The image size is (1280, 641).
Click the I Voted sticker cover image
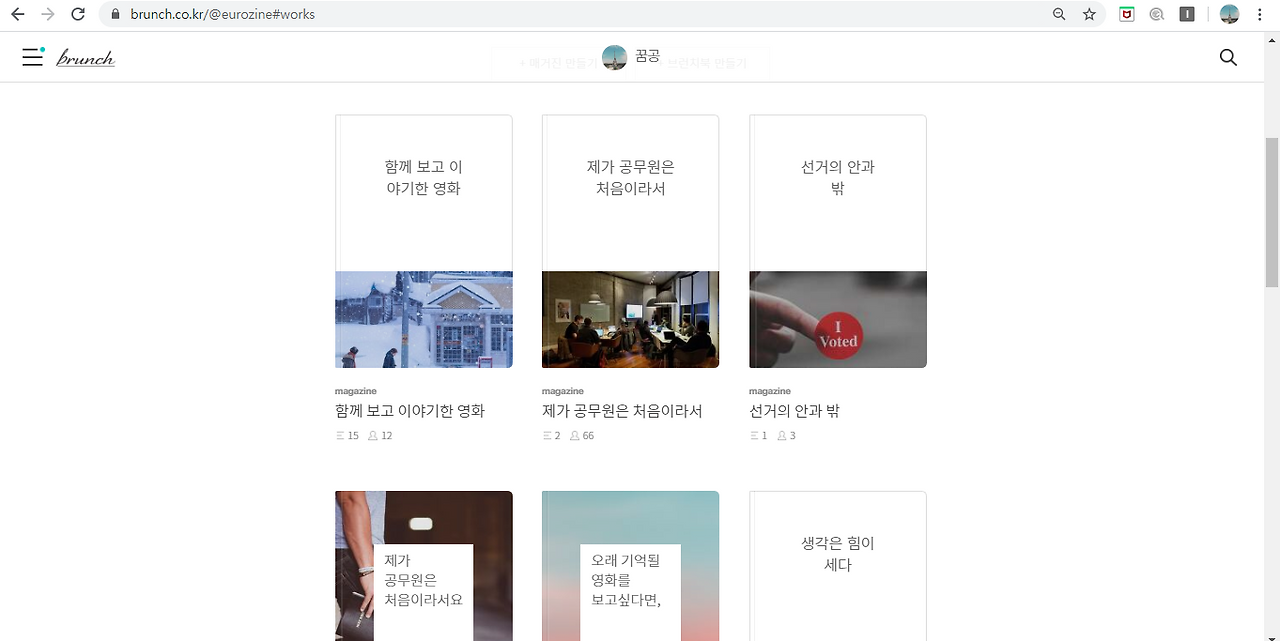pos(838,319)
